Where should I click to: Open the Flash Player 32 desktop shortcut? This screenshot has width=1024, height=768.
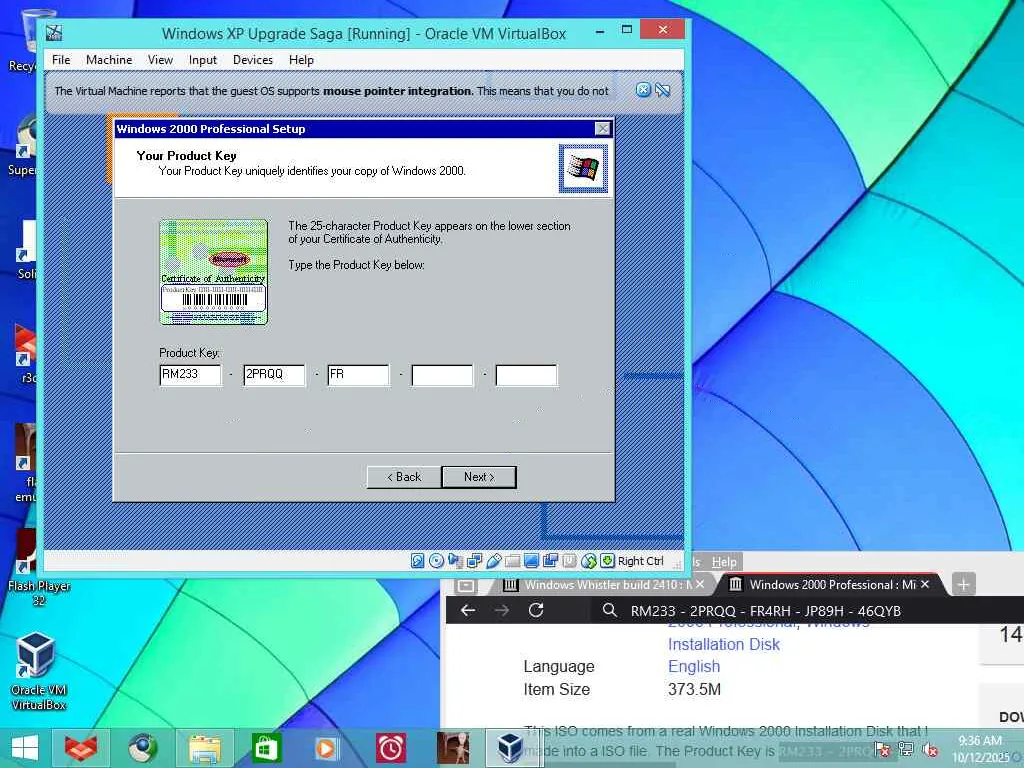point(39,568)
